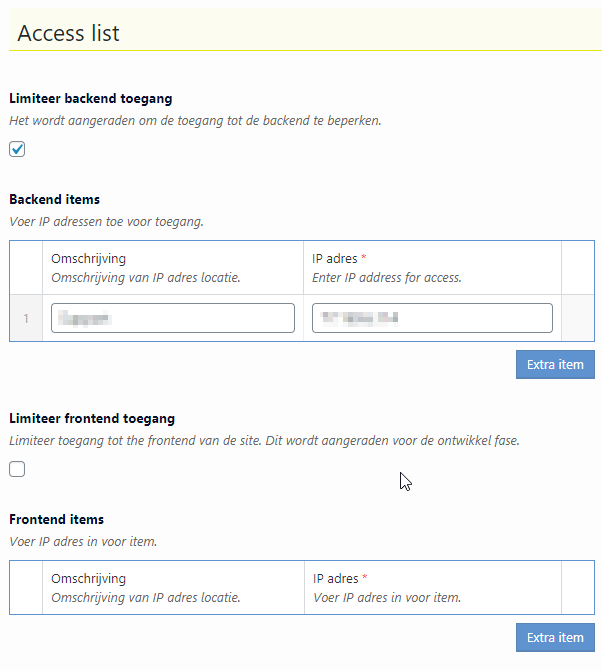602x671 pixels.
Task: Click the frontend 'ontwikkel fase' description text
Action: tap(264, 441)
